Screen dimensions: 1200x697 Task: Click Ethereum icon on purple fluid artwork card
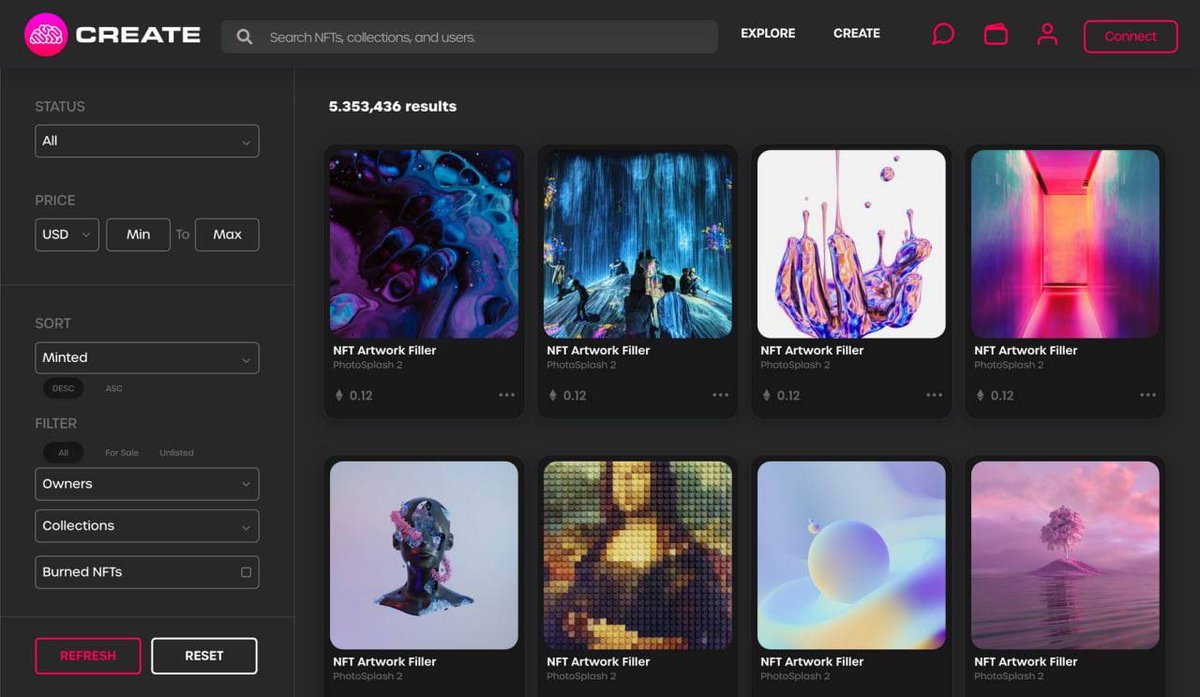click(338, 395)
